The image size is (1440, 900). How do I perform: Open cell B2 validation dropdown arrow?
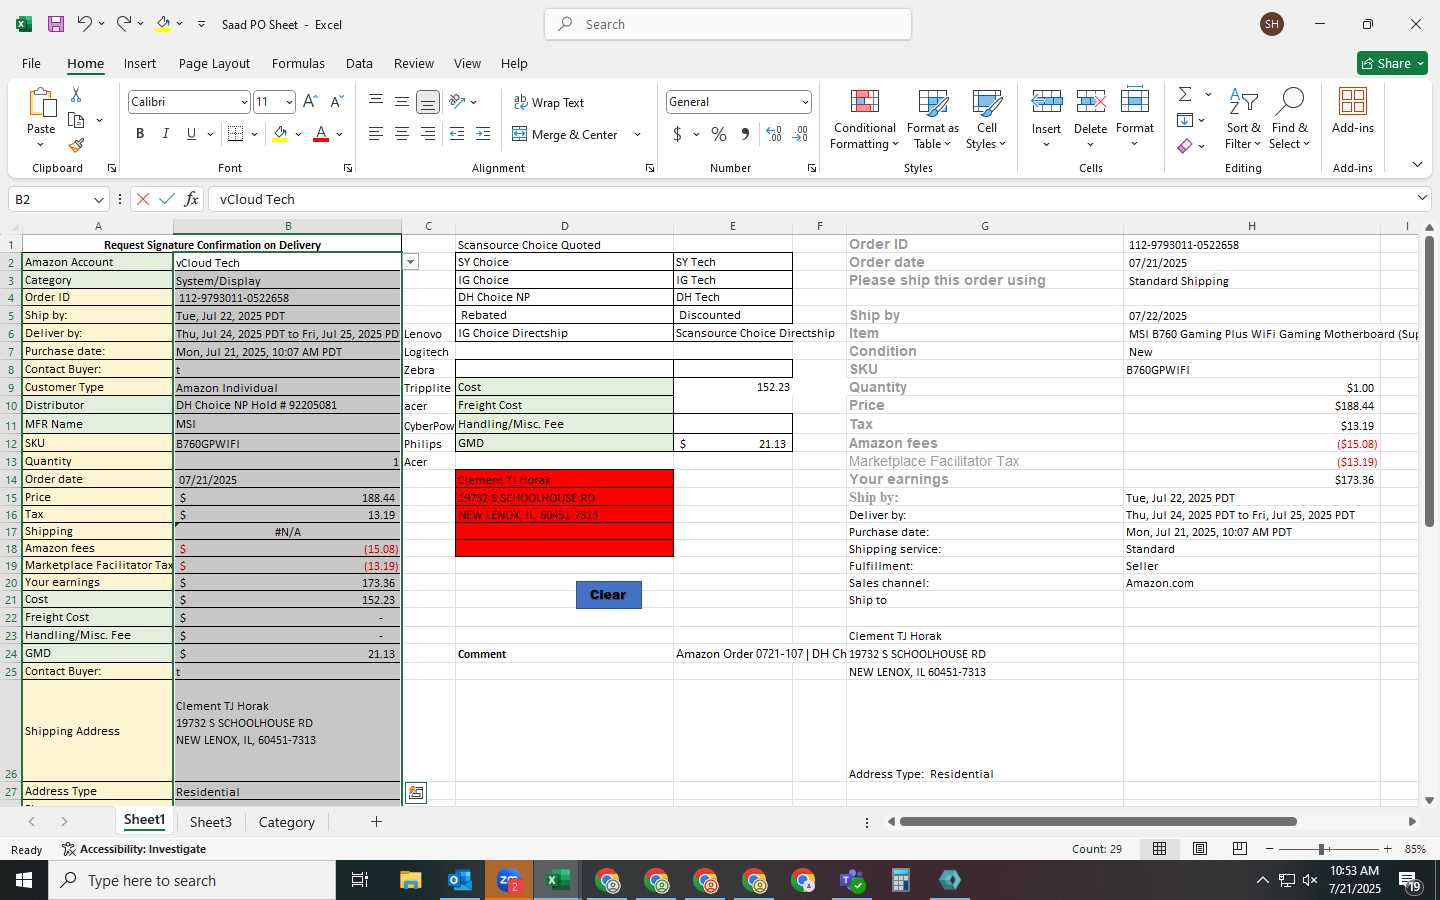tap(410, 262)
